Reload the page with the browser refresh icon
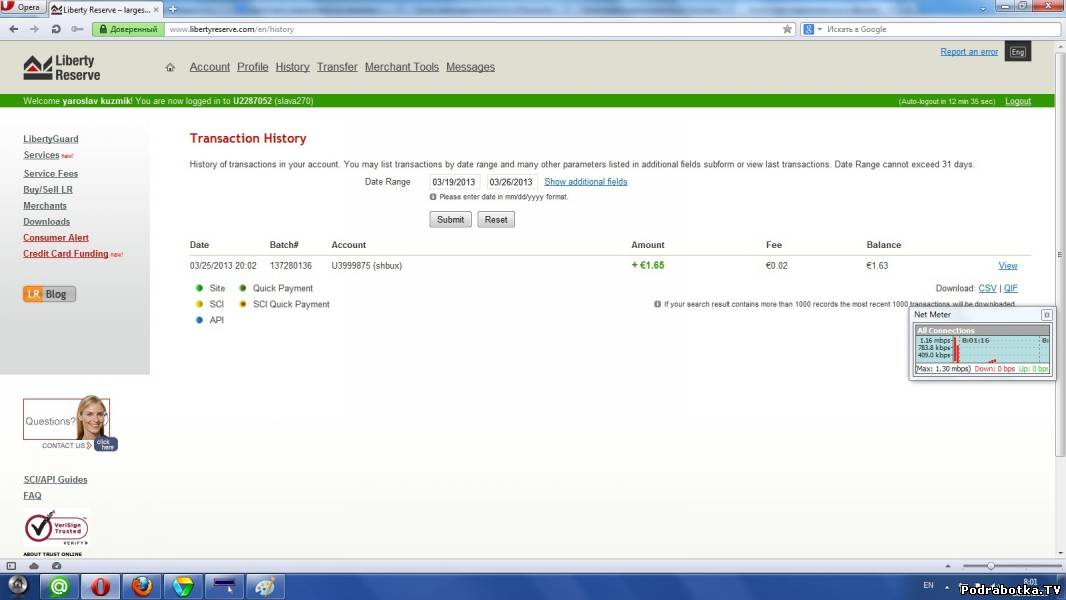The width and height of the screenshot is (1066, 600). 56,29
